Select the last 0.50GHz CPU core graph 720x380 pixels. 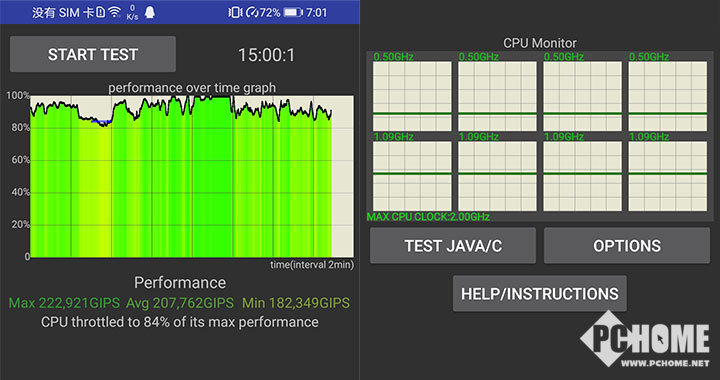click(668, 96)
